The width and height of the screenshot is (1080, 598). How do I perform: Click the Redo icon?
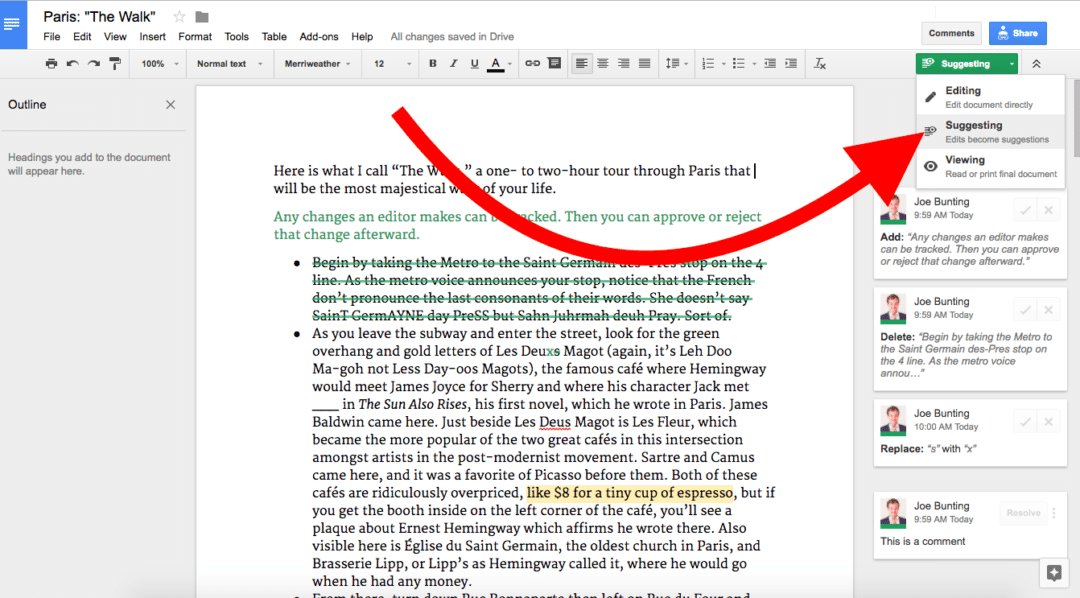(93, 63)
